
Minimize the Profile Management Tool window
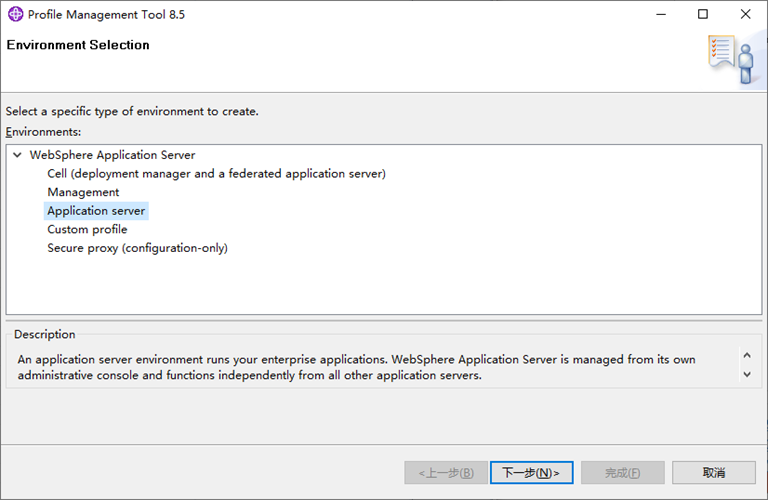(x=661, y=14)
